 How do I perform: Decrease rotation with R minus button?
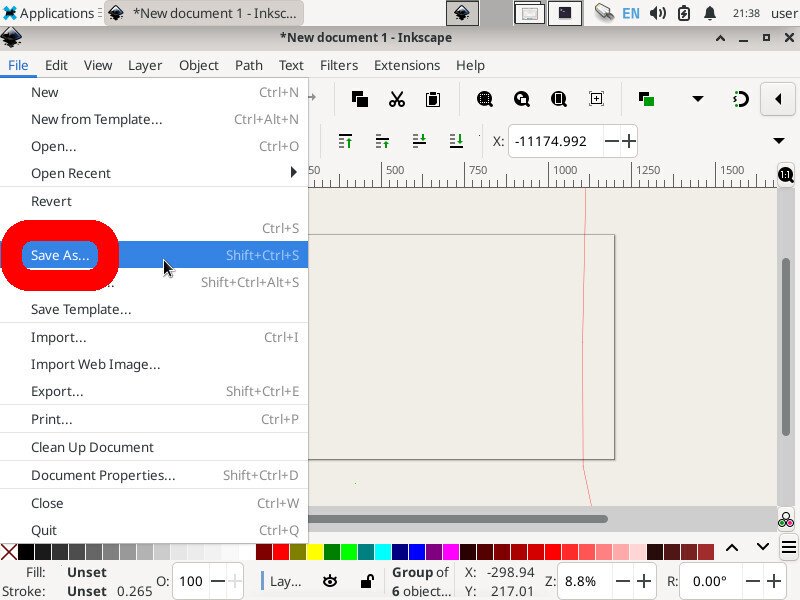tap(754, 581)
